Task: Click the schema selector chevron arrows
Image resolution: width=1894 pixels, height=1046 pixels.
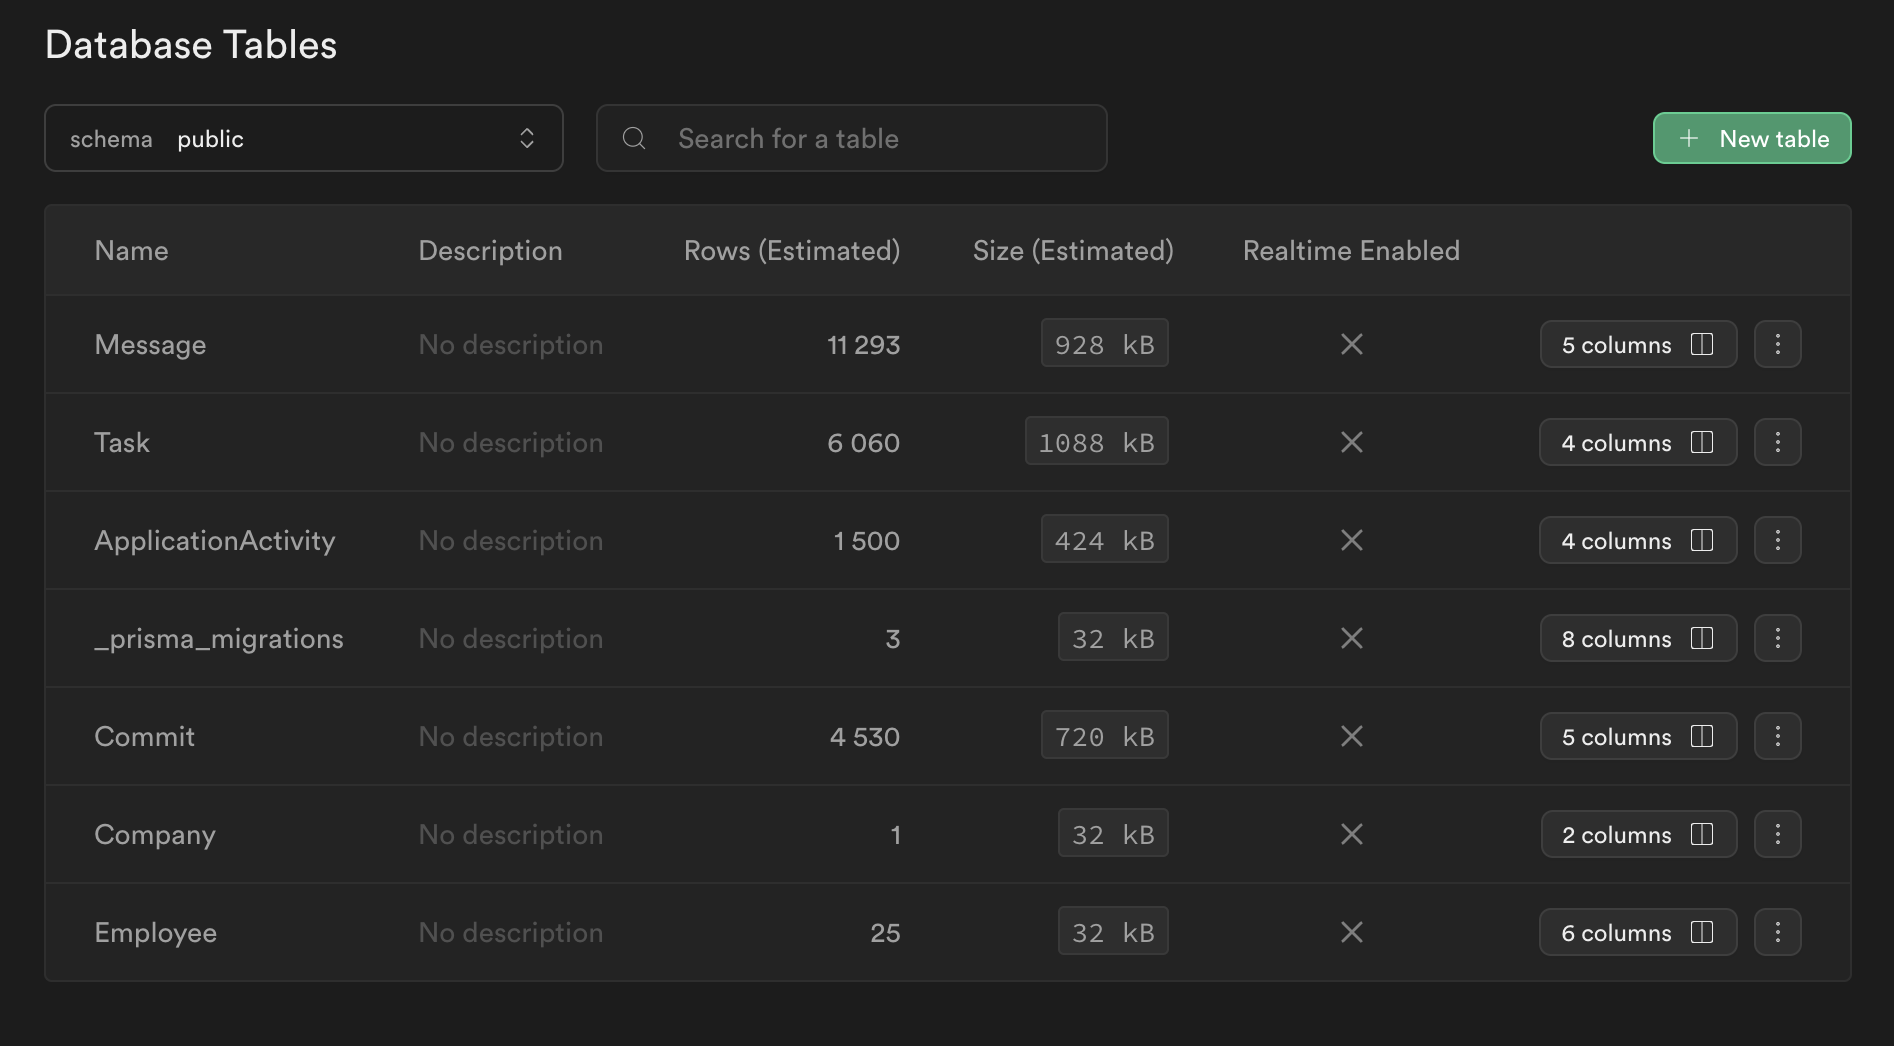Action: [x=527, y=138]
